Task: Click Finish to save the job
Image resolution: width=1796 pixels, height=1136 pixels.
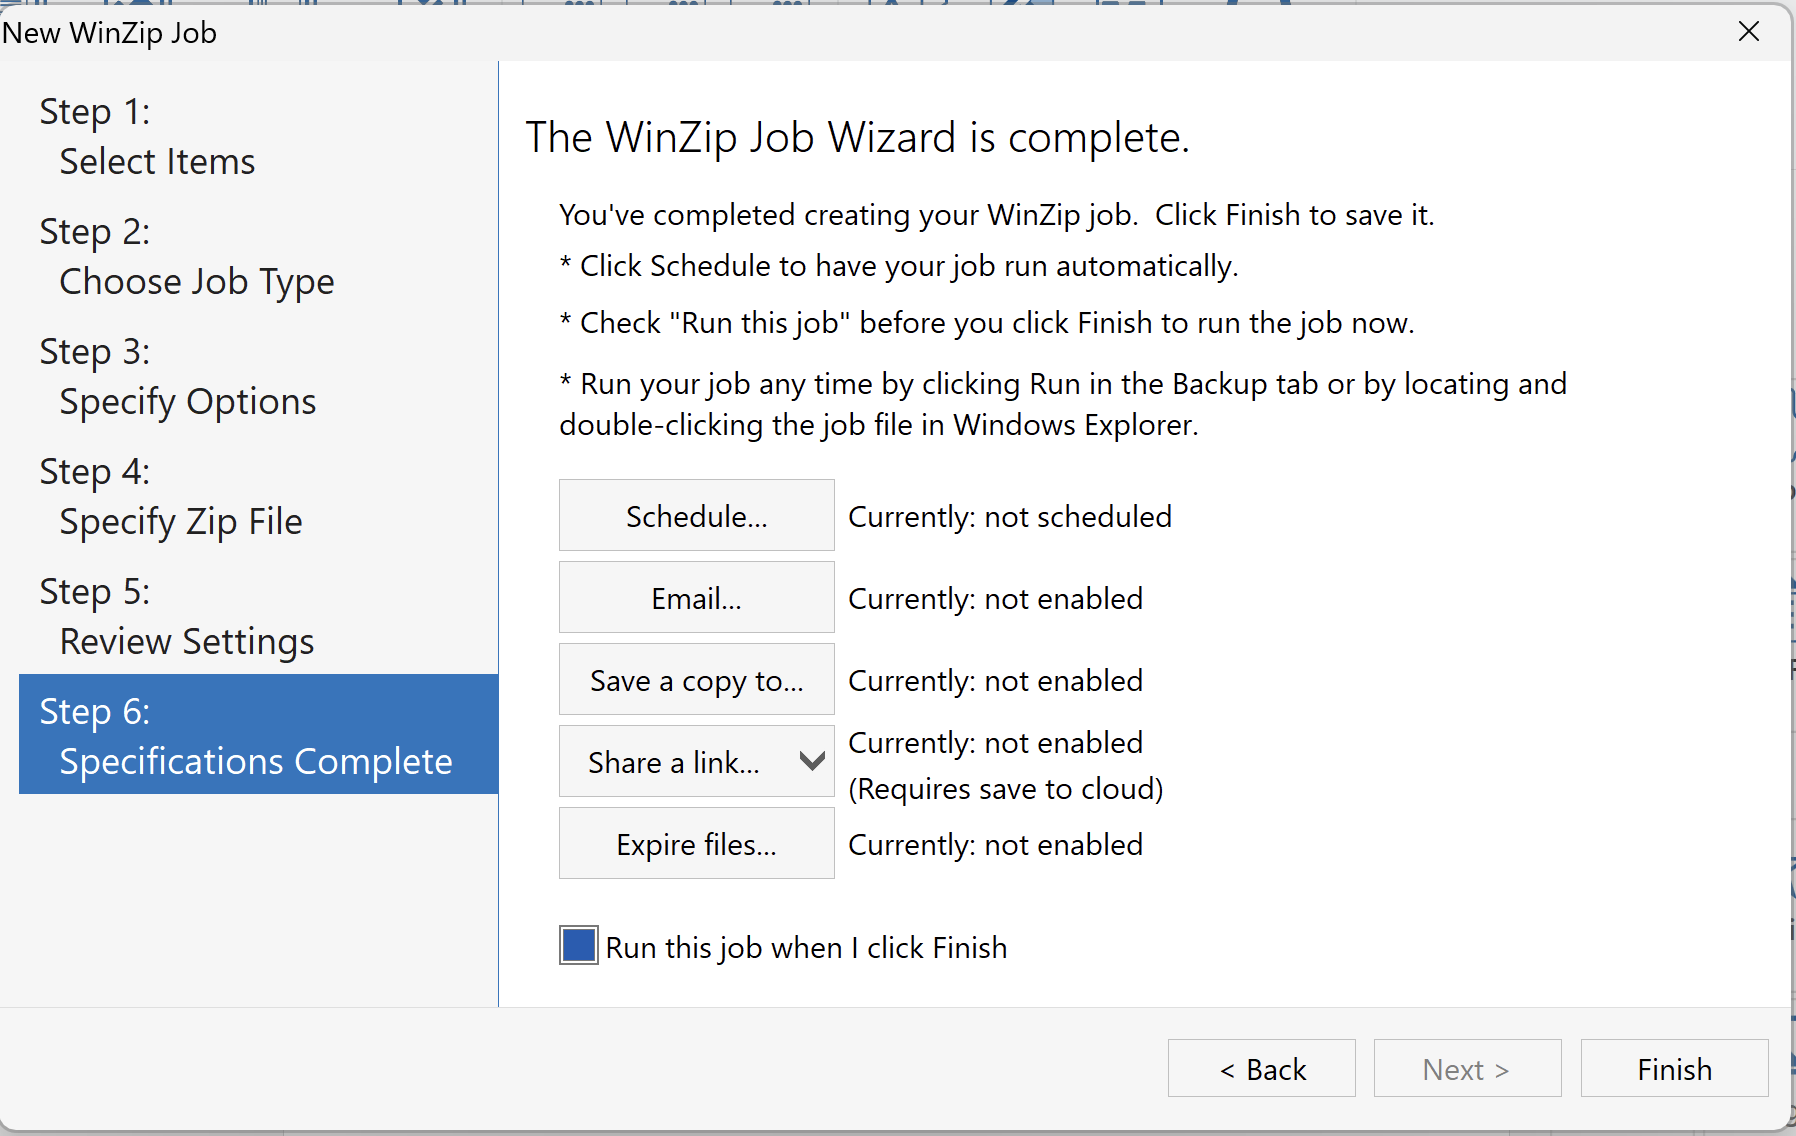Action: point(1674,1069)
